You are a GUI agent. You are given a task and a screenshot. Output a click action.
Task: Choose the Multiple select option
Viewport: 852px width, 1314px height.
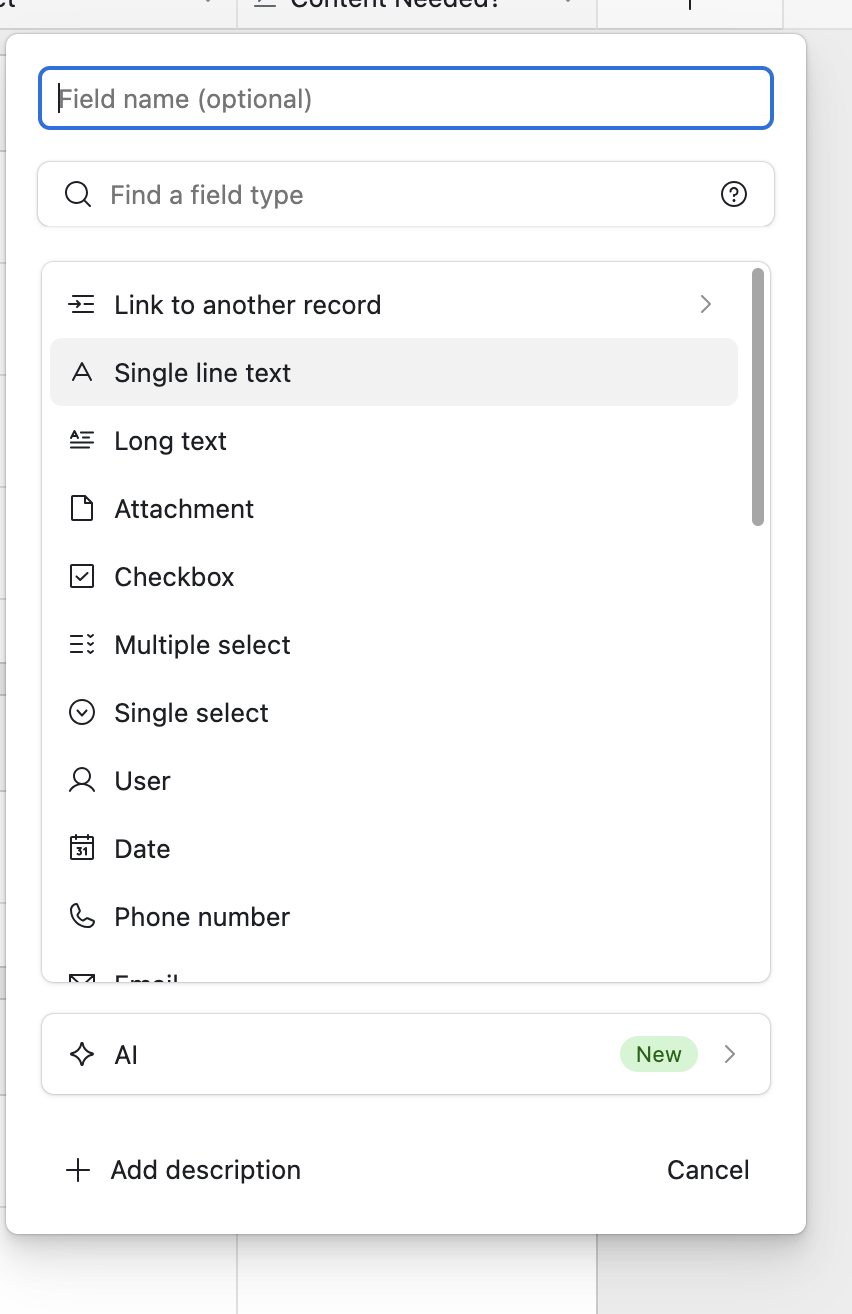[x=202, y=645]
